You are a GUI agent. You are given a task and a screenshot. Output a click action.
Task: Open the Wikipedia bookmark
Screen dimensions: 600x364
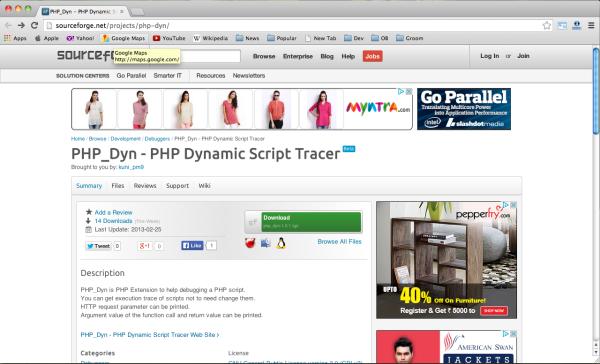coord(210,38)
